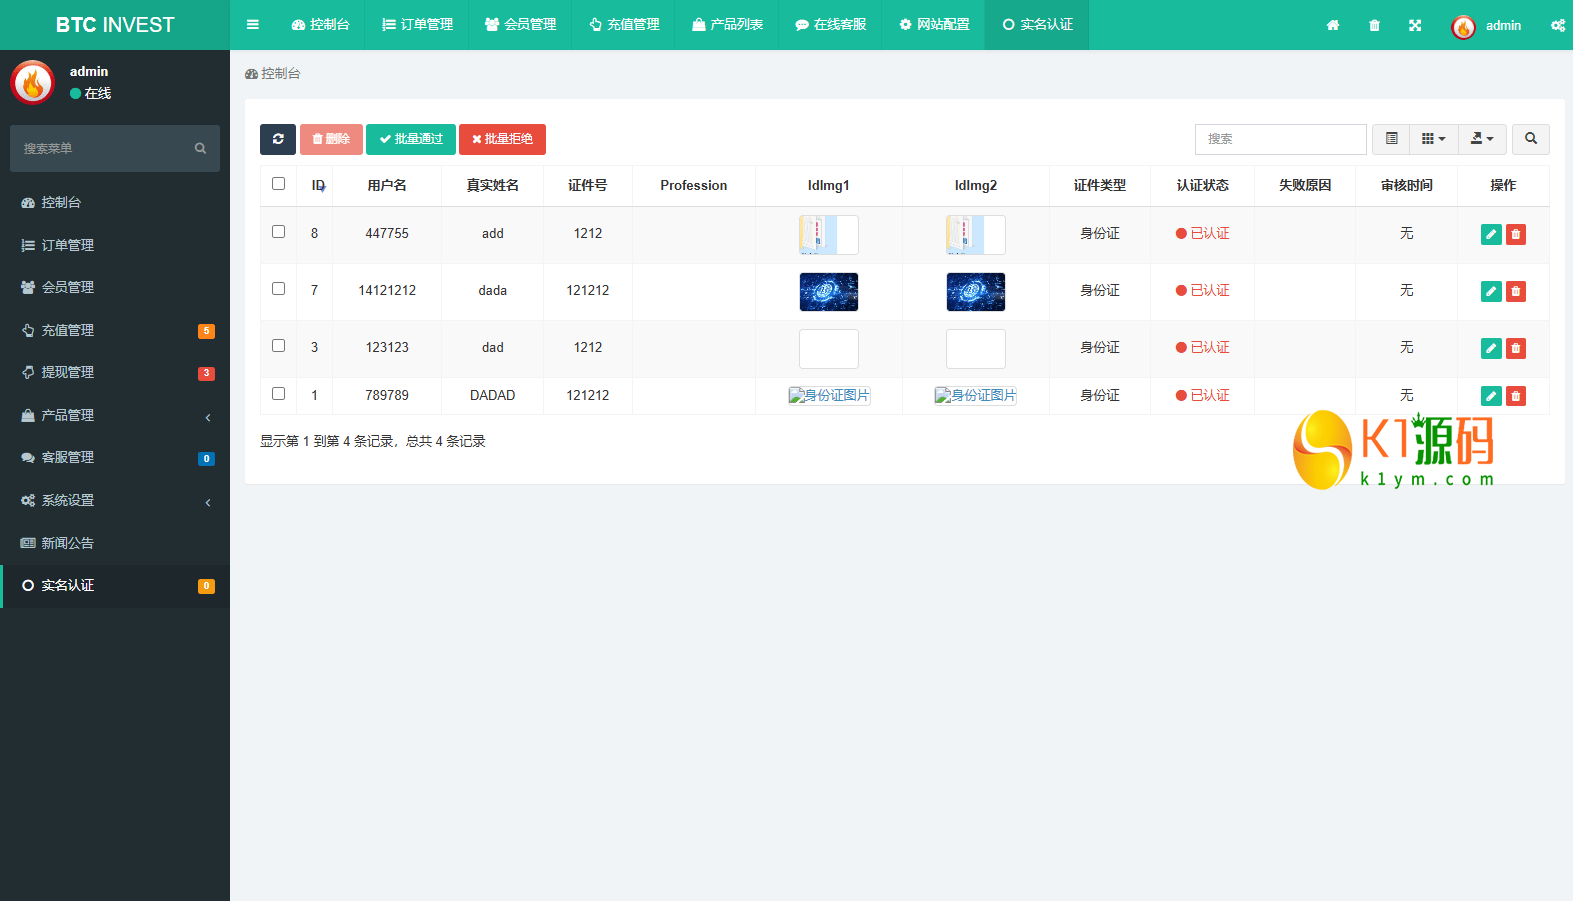
Task: Open the 产品列表 tab in the top nav
Action: click(727, 25)
